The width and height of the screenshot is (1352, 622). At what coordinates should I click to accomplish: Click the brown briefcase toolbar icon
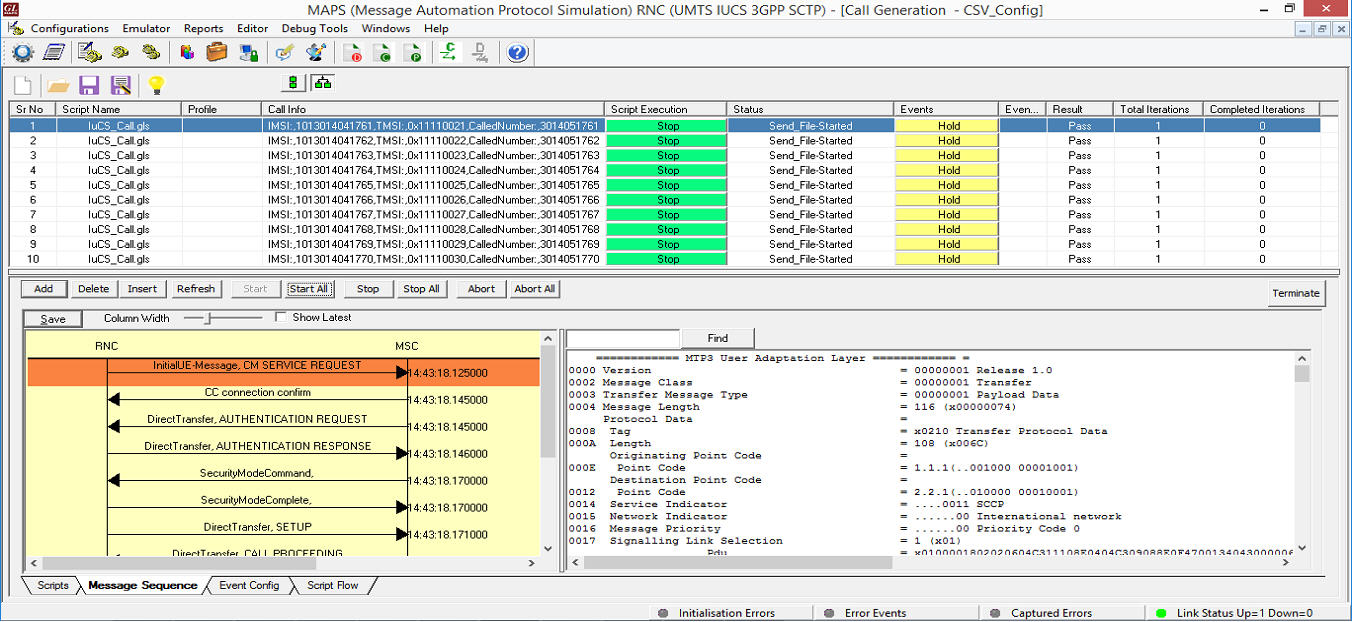pos(217,52)
